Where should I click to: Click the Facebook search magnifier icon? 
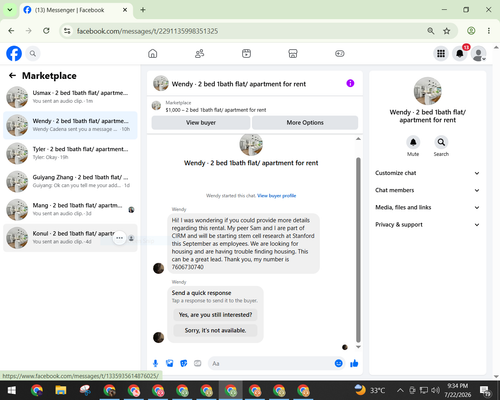click(x=33, y=53)
